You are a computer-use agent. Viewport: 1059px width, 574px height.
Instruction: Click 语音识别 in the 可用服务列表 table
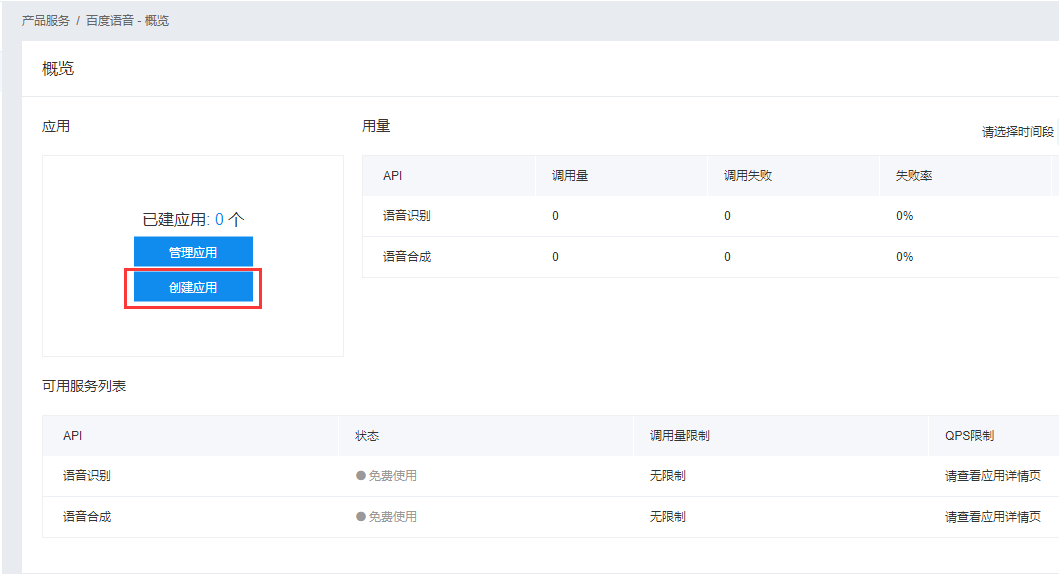pyautogui.click(x=87, y=476)
